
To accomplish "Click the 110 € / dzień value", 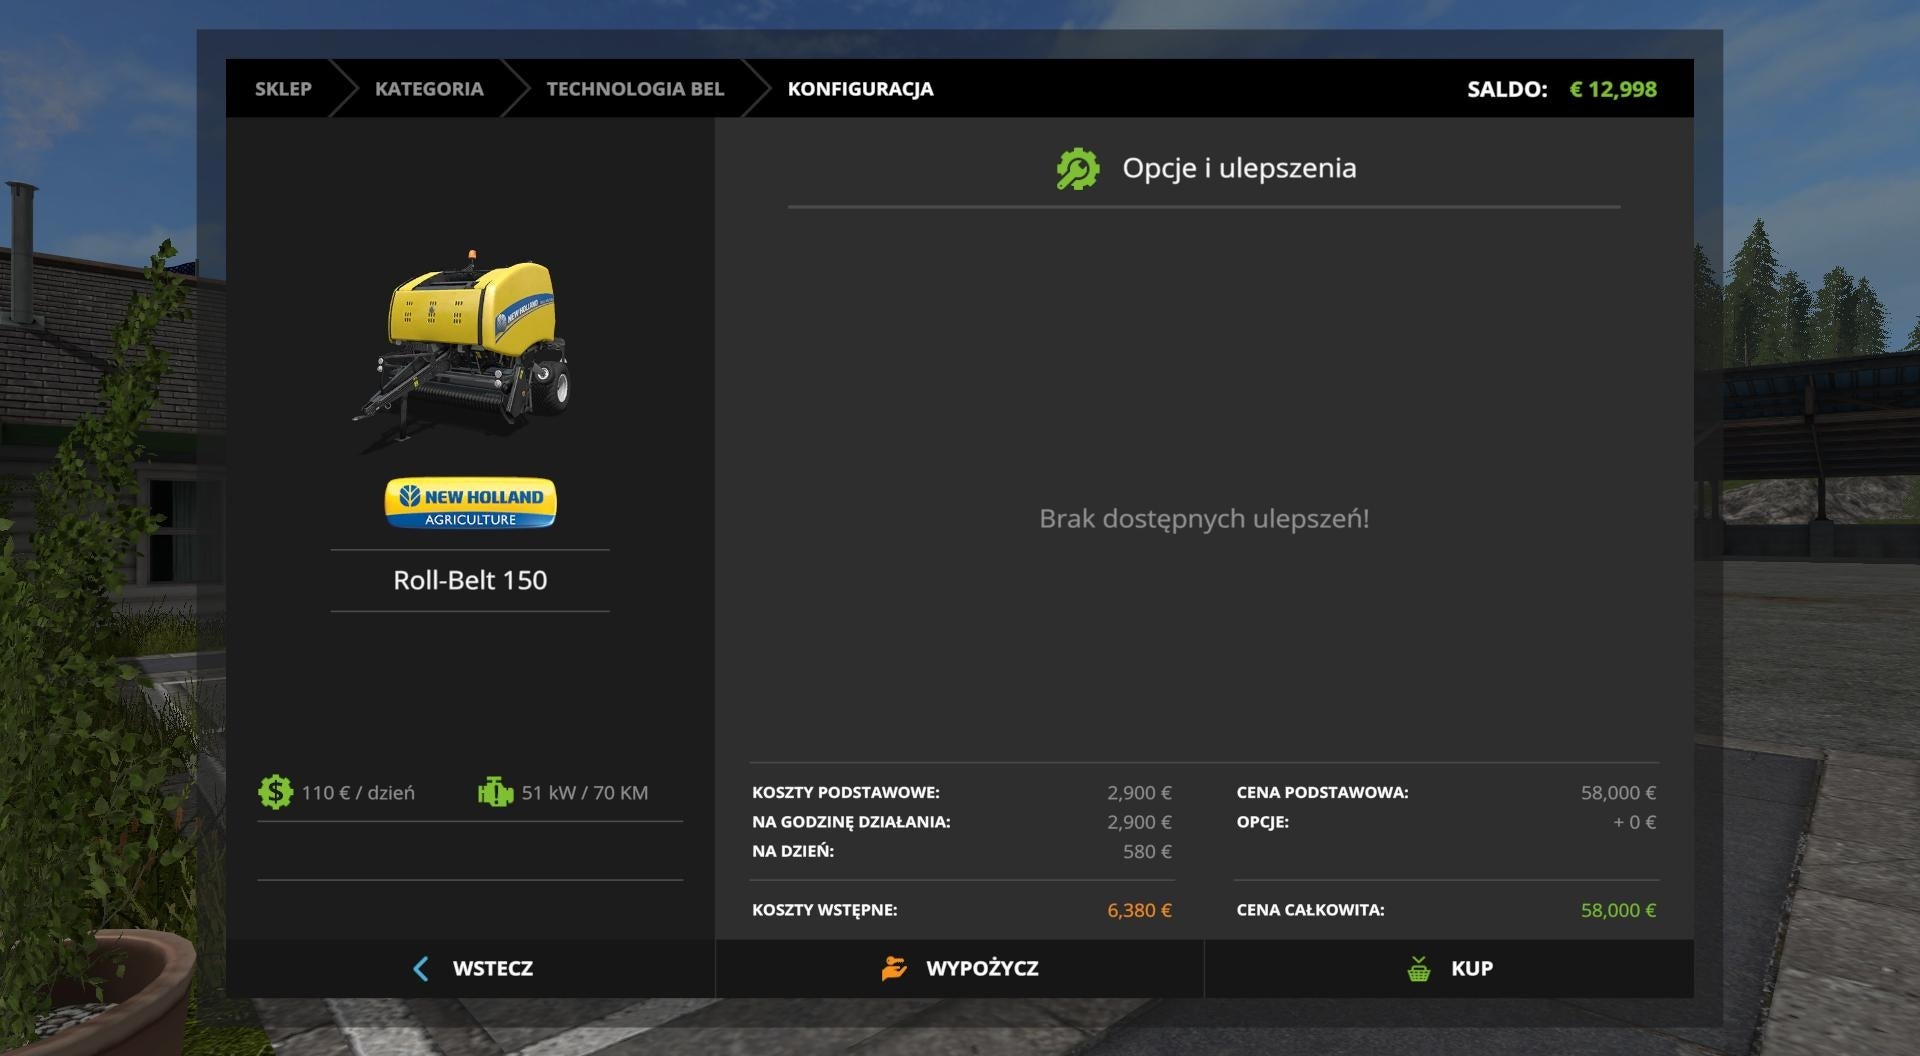I will click(x=358, y=793).
